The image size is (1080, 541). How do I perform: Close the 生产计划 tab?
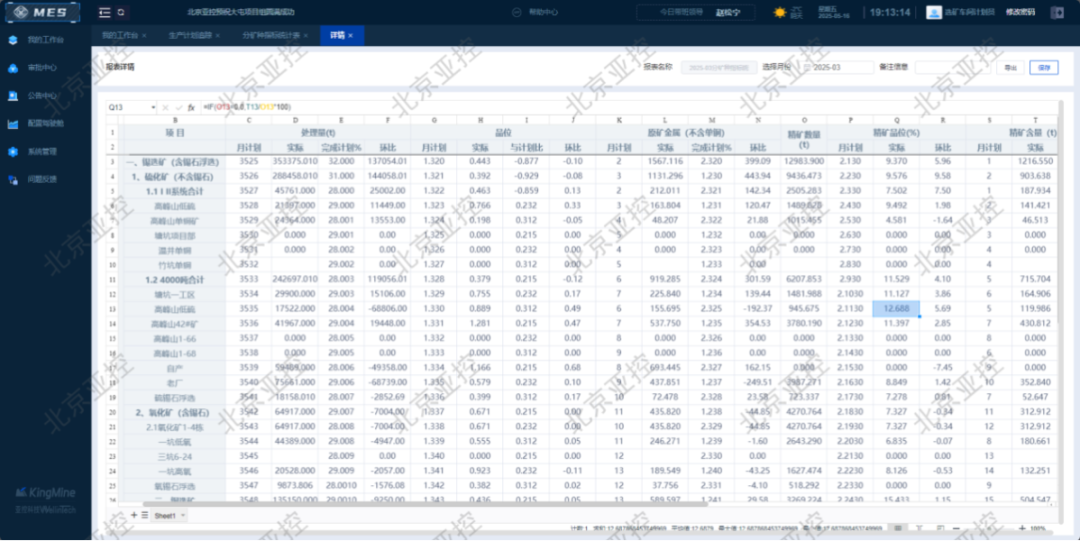(x=218, y=35)
